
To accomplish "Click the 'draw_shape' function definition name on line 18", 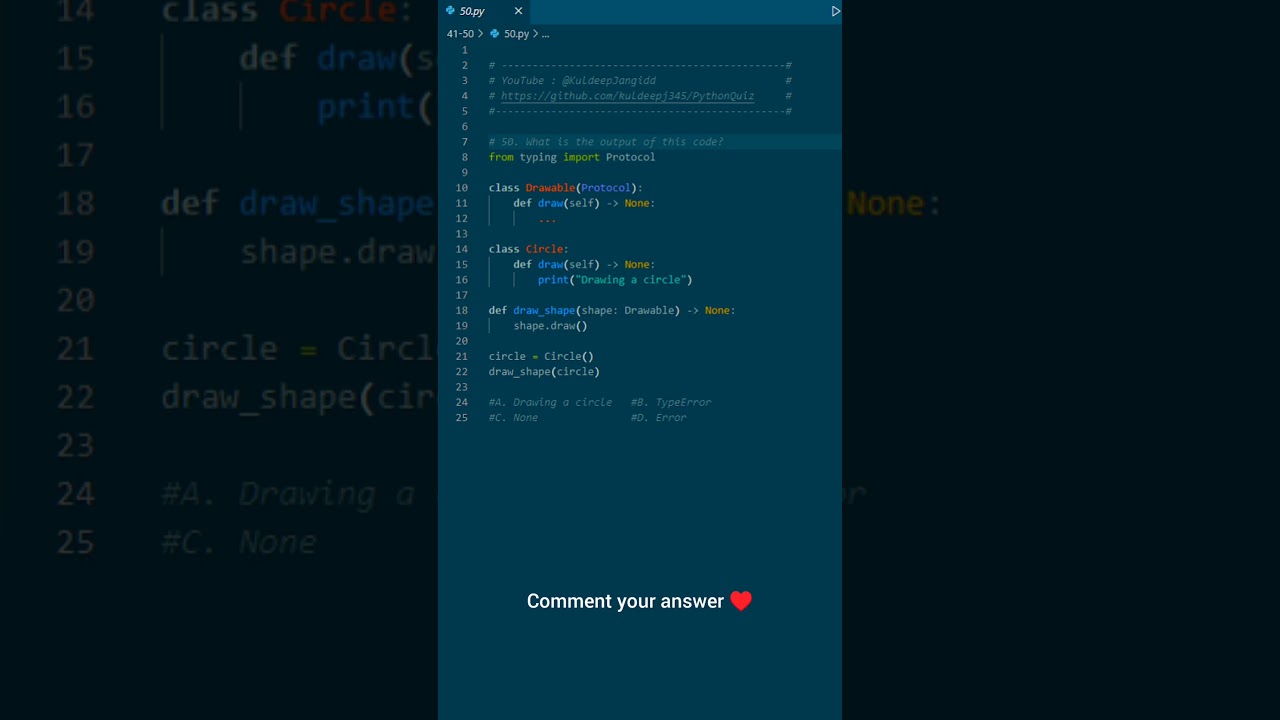I will [x=544, y=311].
